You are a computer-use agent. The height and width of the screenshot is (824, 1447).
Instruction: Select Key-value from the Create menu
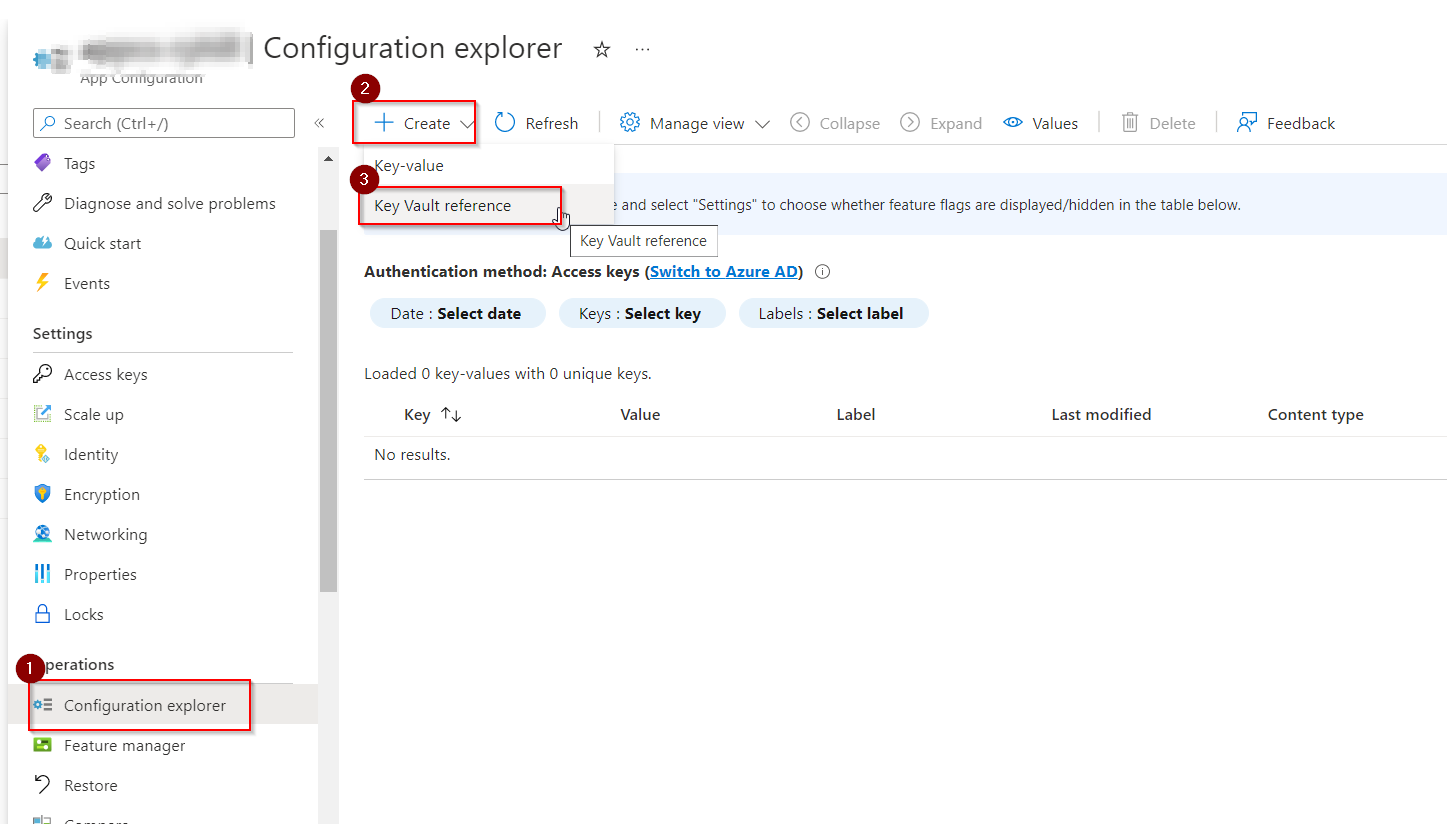tap(486, 165)
